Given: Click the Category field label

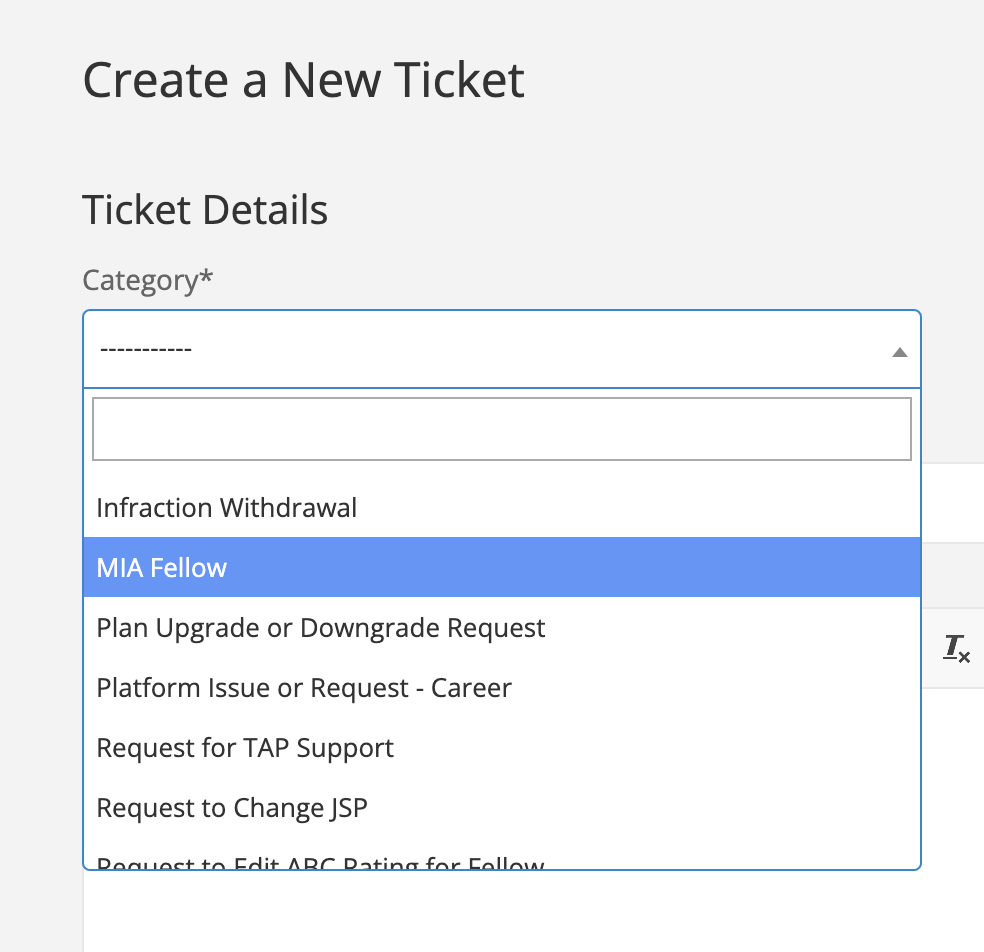Looking at the screenshot, I should coord(140,280).
